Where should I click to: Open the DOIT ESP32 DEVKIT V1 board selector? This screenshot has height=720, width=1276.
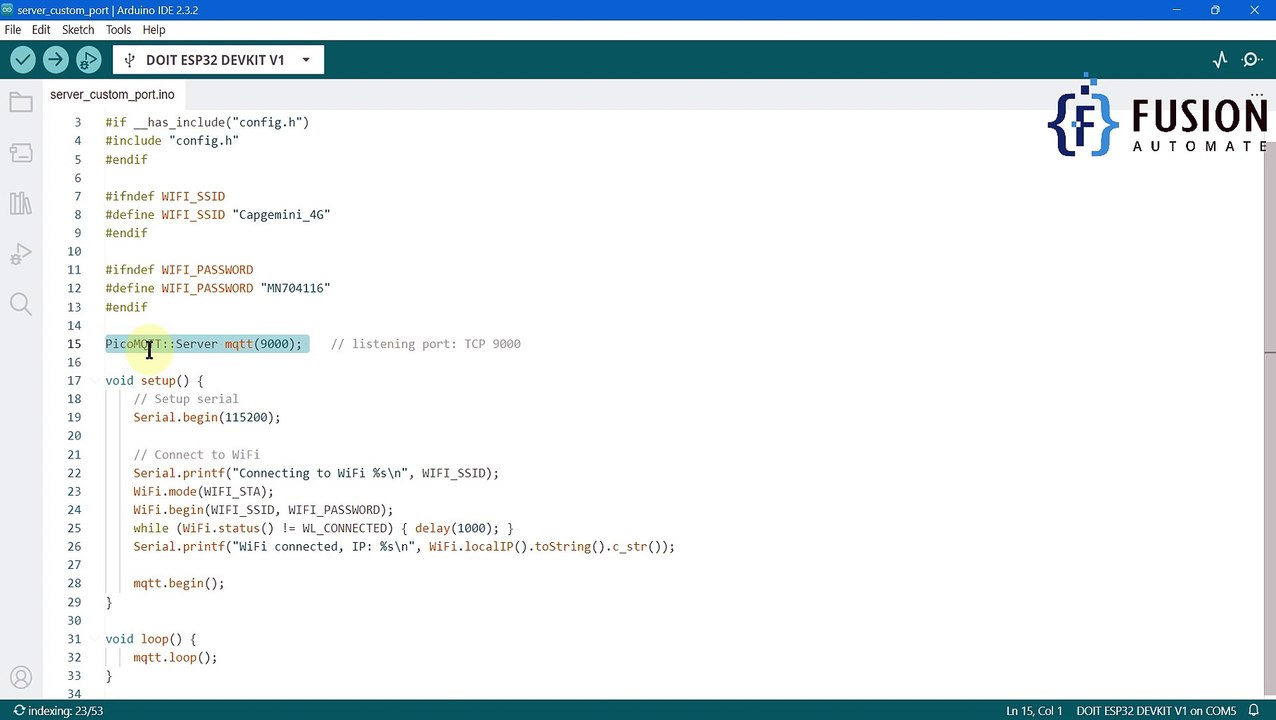pos(218,60)
